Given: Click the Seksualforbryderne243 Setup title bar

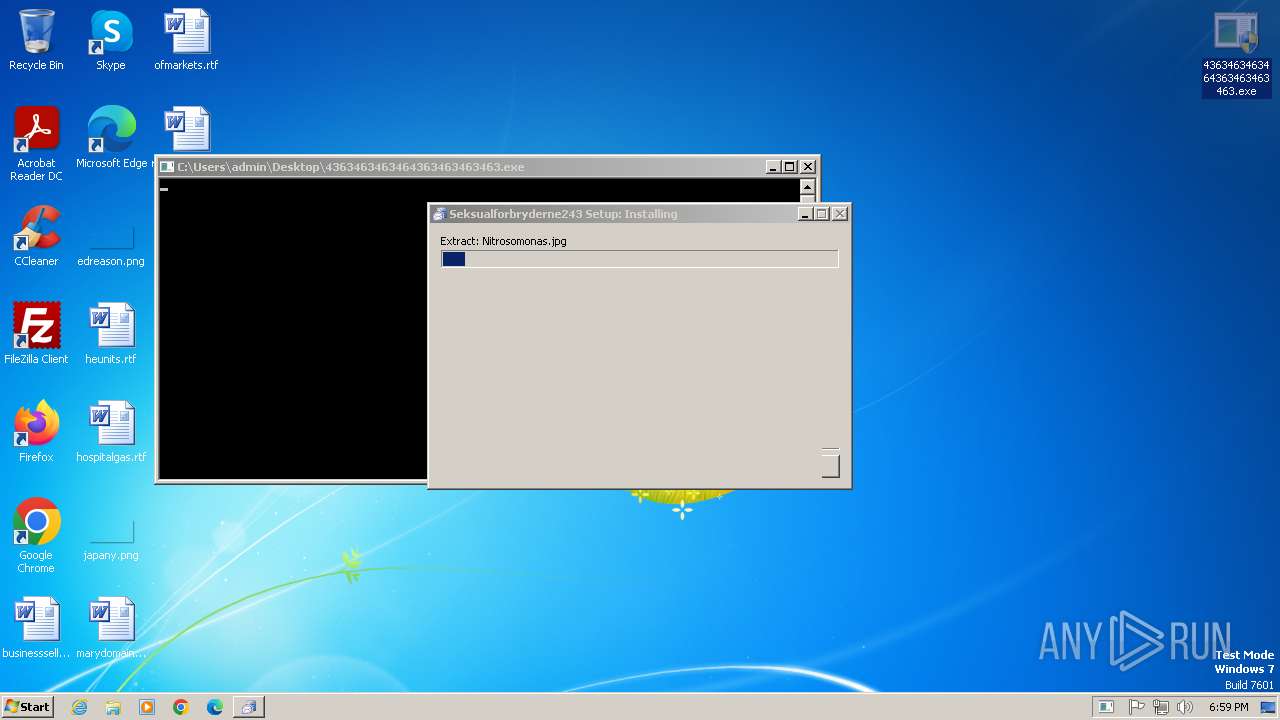Looking at the screenshot, I should click(639, 214).
